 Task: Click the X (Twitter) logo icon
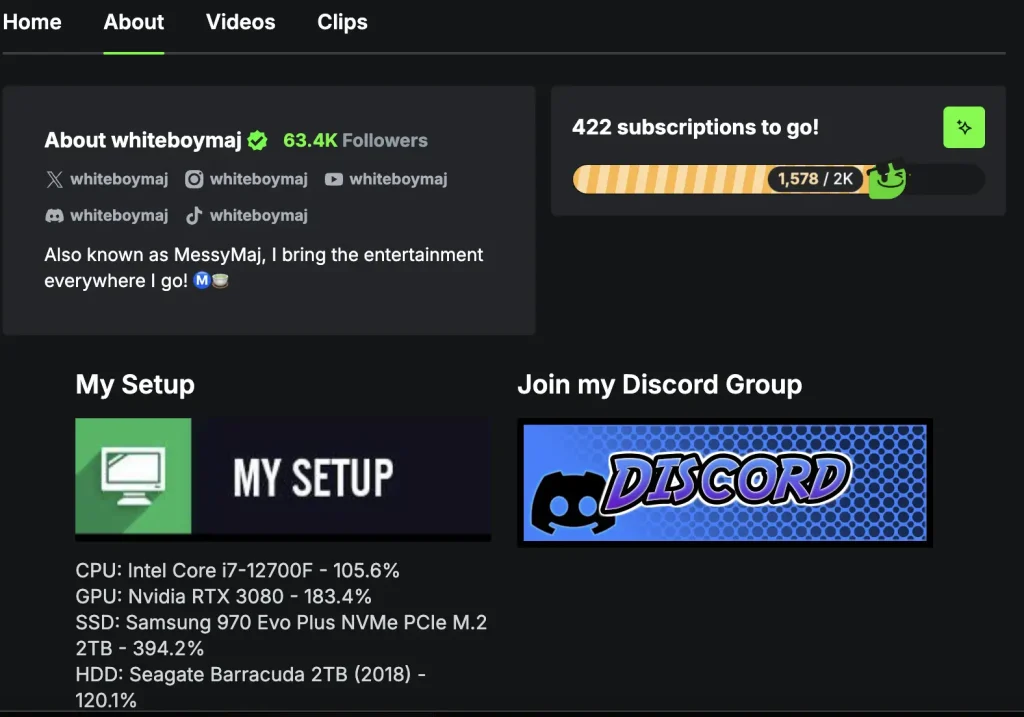[55, 179]
